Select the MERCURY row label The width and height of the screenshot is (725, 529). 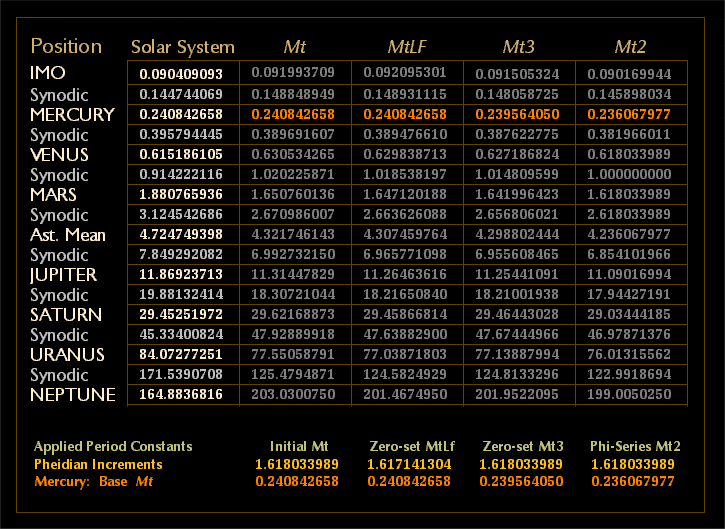click(x=73, y=115)
